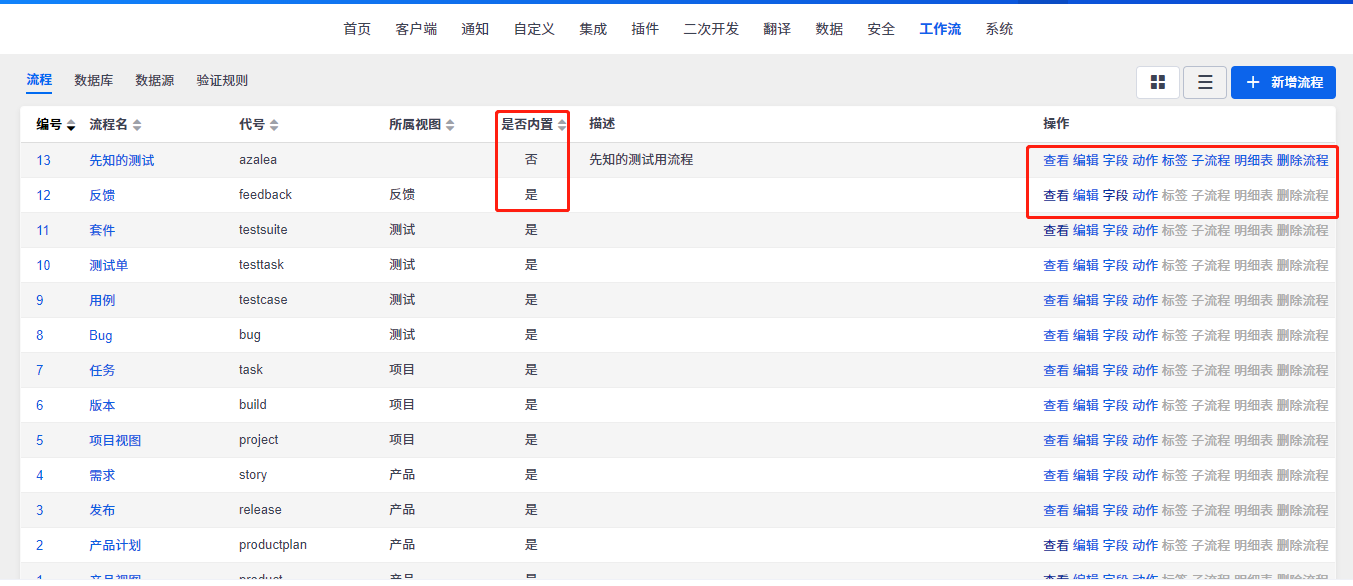Sort the table by 流程名 column
1353x586 pixels.
pos(115,125)
